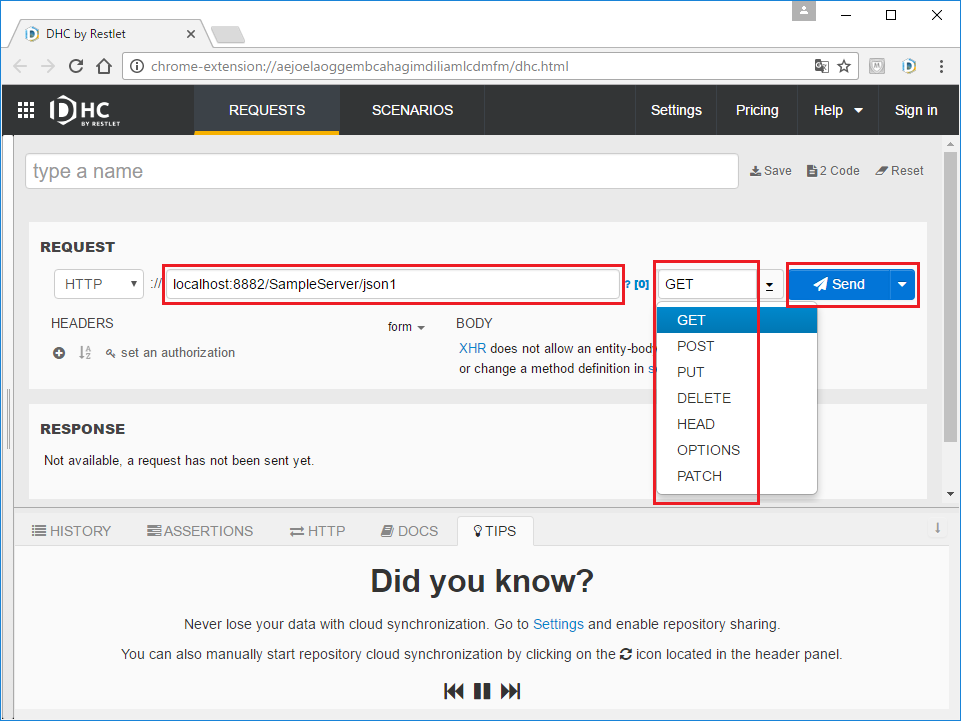Open the HTTP scheme dropdown
This screenshot has height=721, width=961.
[99, 284]
